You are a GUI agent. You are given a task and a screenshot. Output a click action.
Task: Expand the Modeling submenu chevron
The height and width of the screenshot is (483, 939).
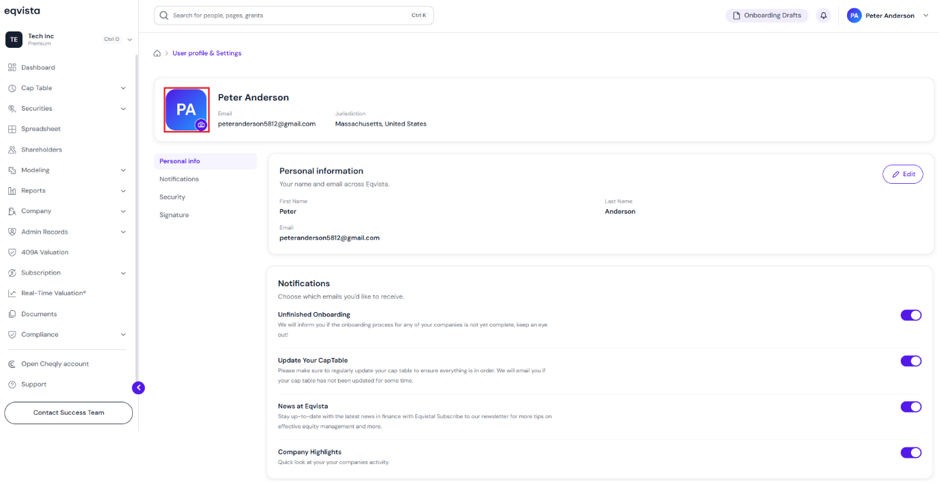tap(123, 171)
